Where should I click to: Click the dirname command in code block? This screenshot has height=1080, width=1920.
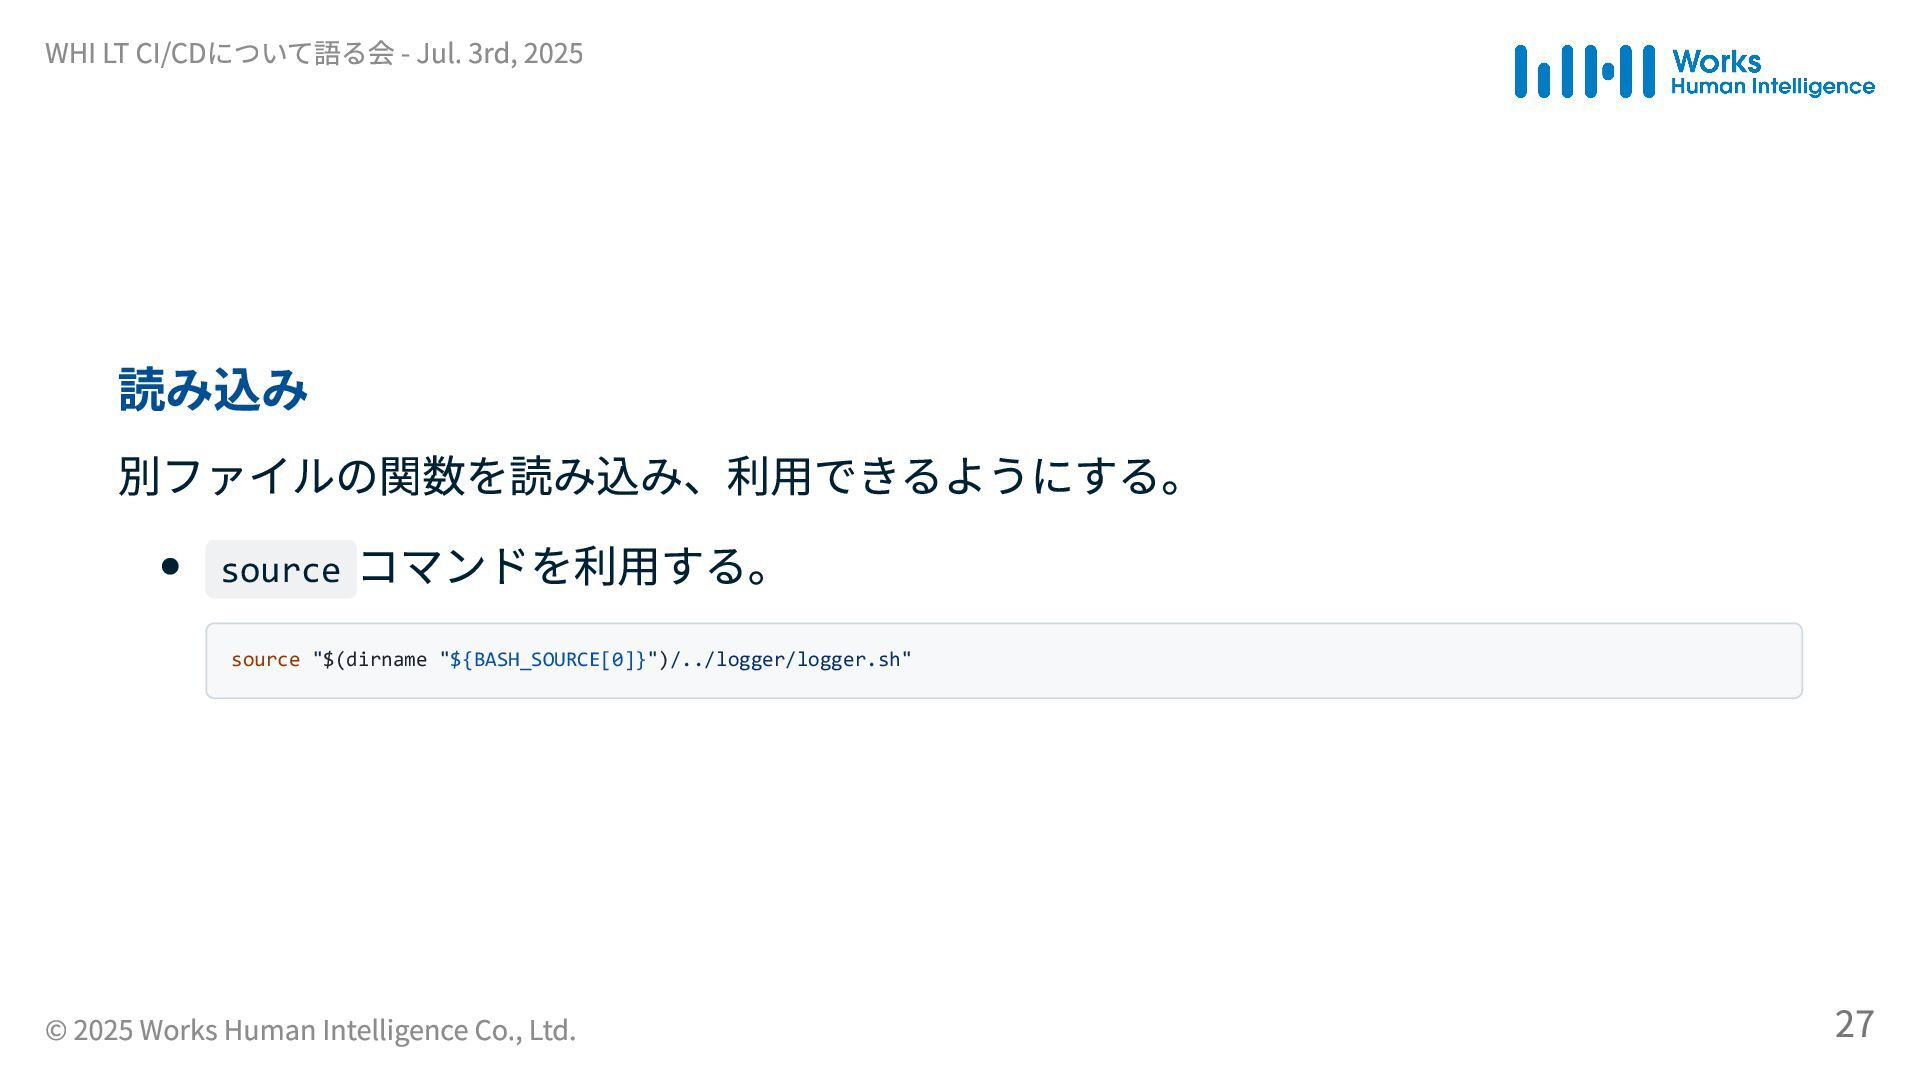tap(386, 660)
